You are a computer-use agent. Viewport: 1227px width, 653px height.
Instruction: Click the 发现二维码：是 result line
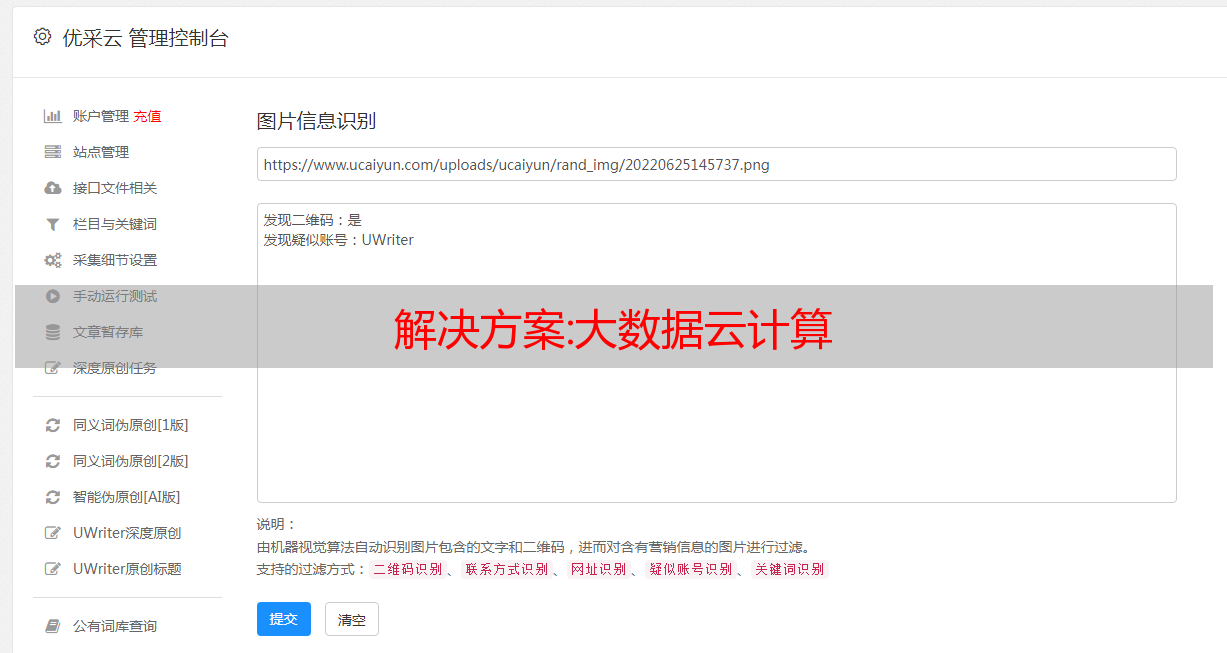click(313, 220)
